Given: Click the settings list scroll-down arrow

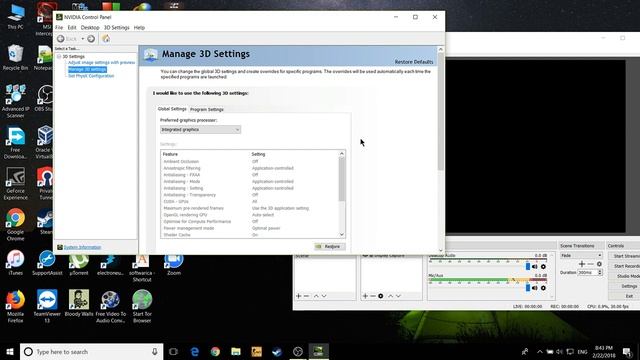Looking at the screenshot, I should [342, 235].
